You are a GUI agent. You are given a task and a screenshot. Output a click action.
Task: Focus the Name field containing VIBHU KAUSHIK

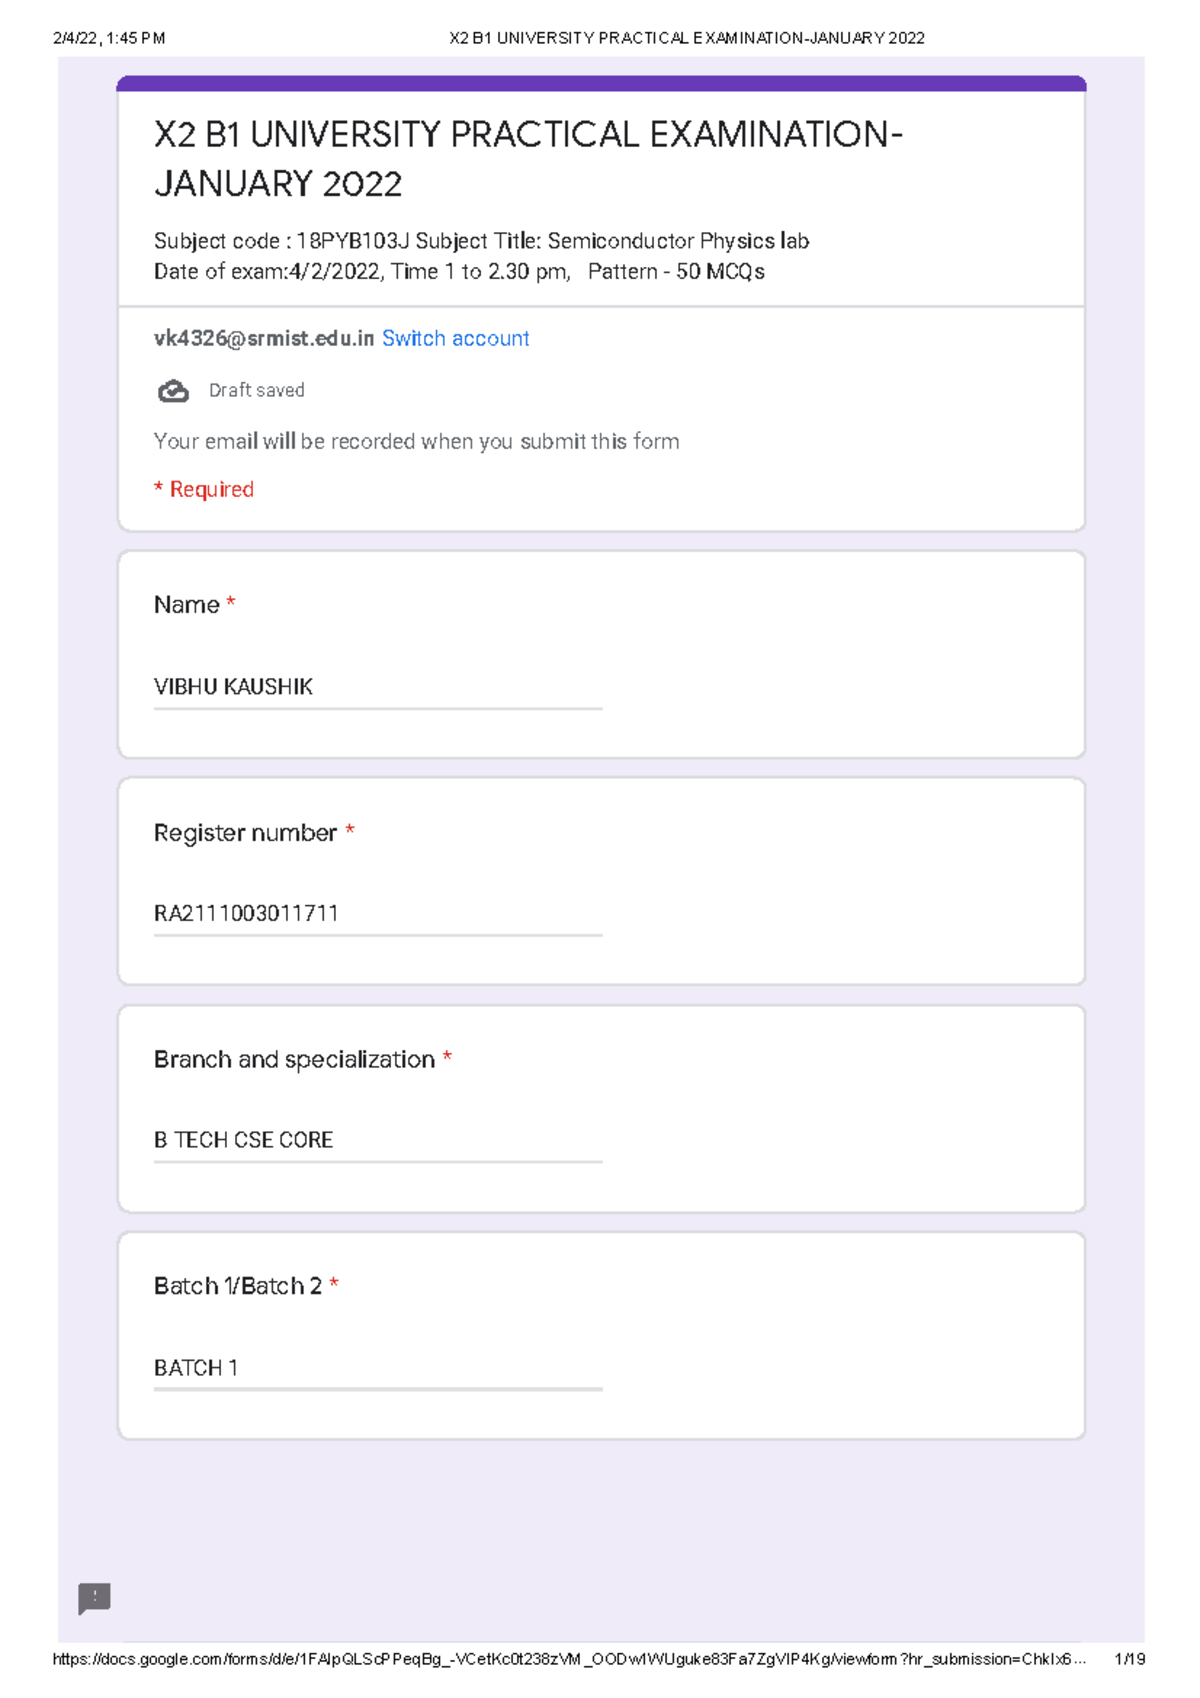click(x=377, y=687)
